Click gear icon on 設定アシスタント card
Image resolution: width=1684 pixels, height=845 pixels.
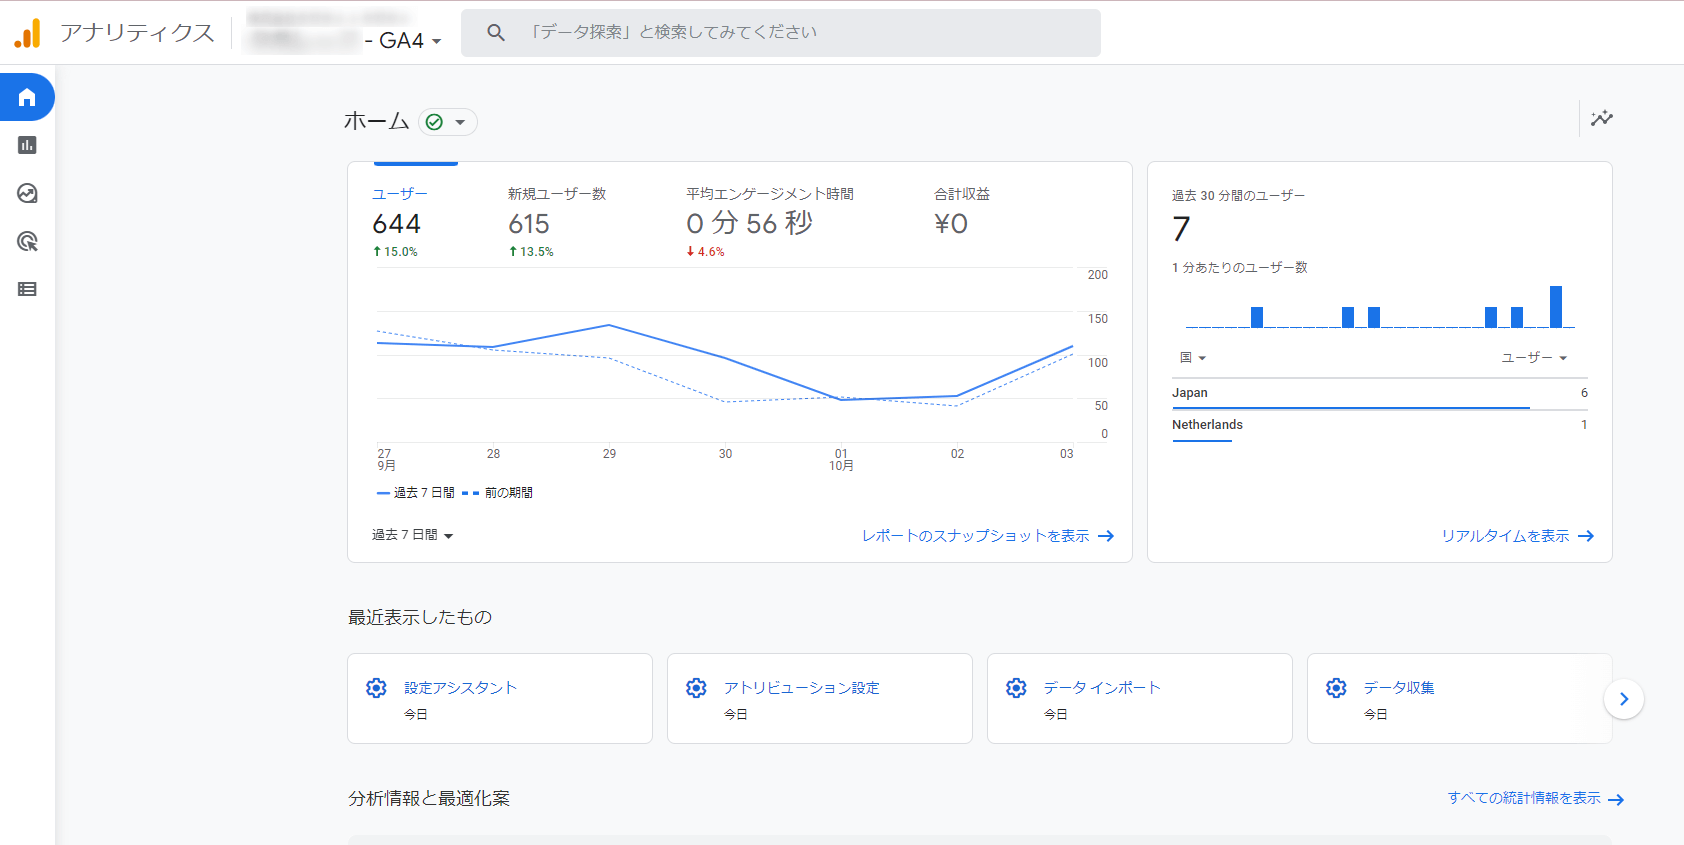[x=376, y=688]
